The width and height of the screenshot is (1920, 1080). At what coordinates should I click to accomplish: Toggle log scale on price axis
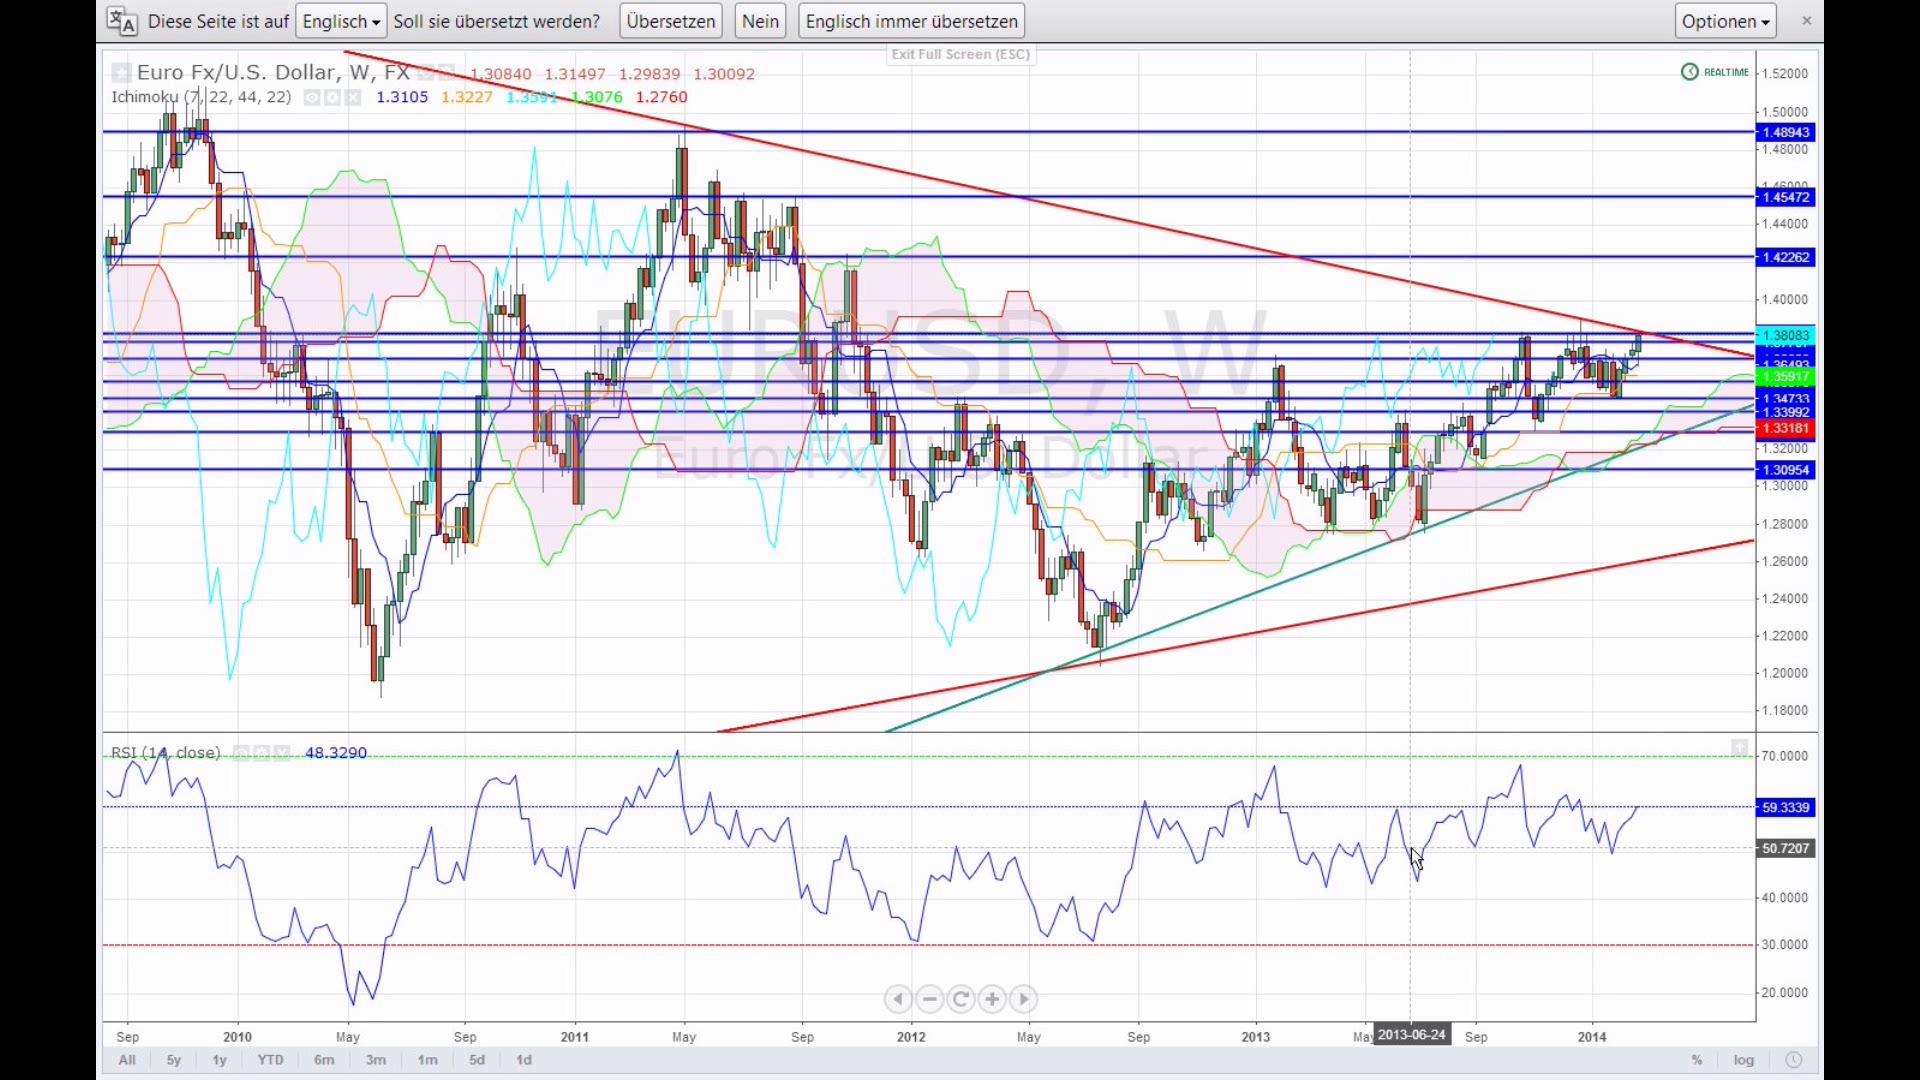(x=1744, y=1060)
